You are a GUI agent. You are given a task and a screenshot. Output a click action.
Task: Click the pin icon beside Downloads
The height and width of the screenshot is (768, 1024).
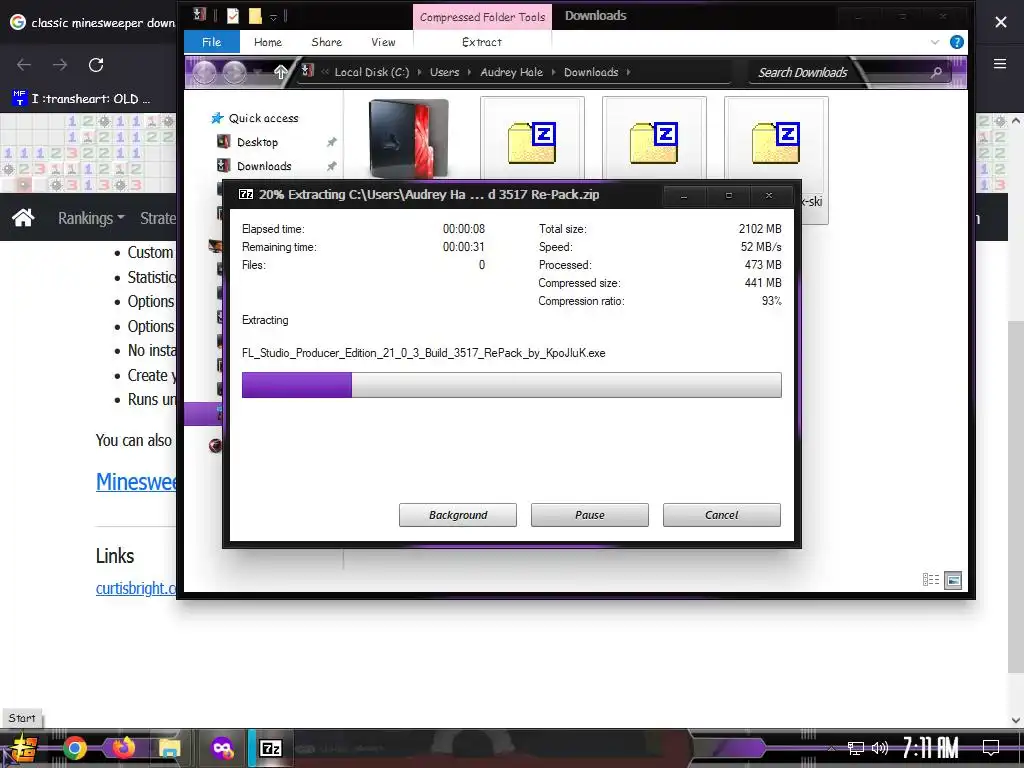332,167
